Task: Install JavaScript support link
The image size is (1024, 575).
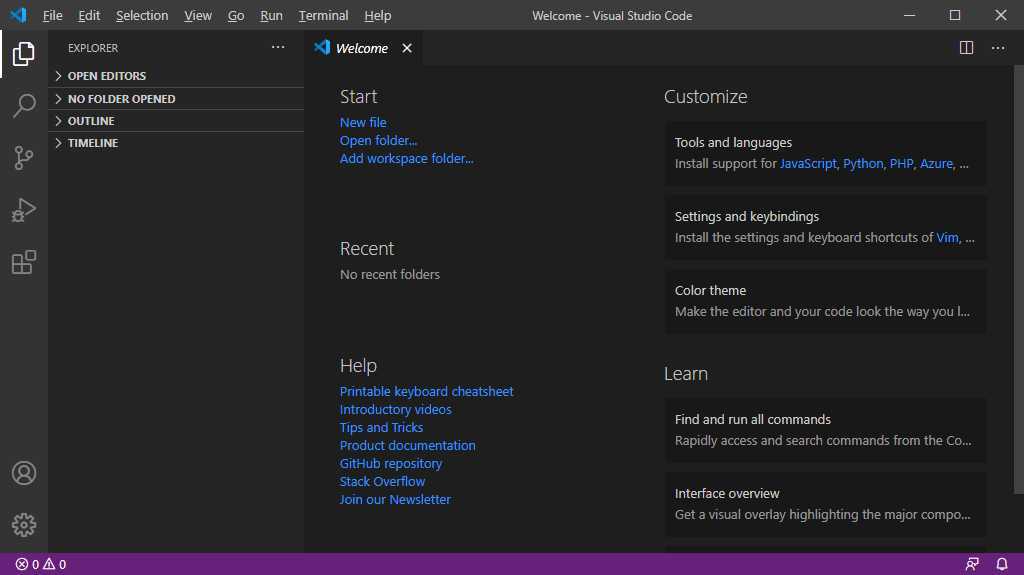Action: pos(808,163)
